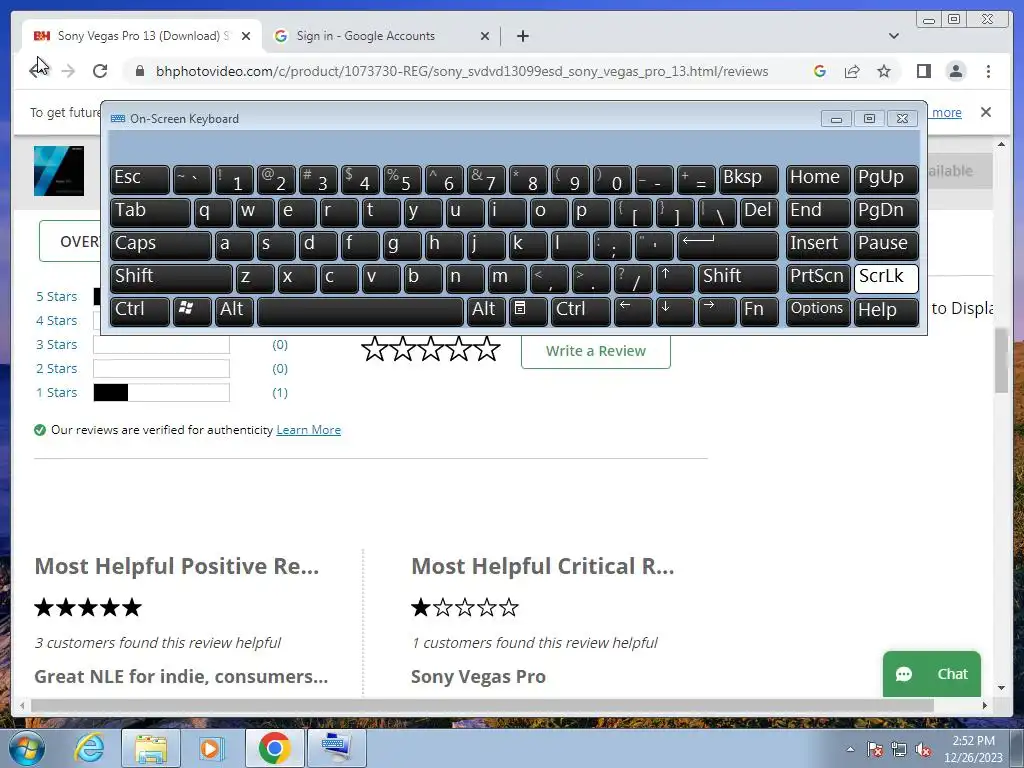Screen dimensions: 1024x768
Task: Filter reviews by 3 Stars
Action: click(56, 345)
